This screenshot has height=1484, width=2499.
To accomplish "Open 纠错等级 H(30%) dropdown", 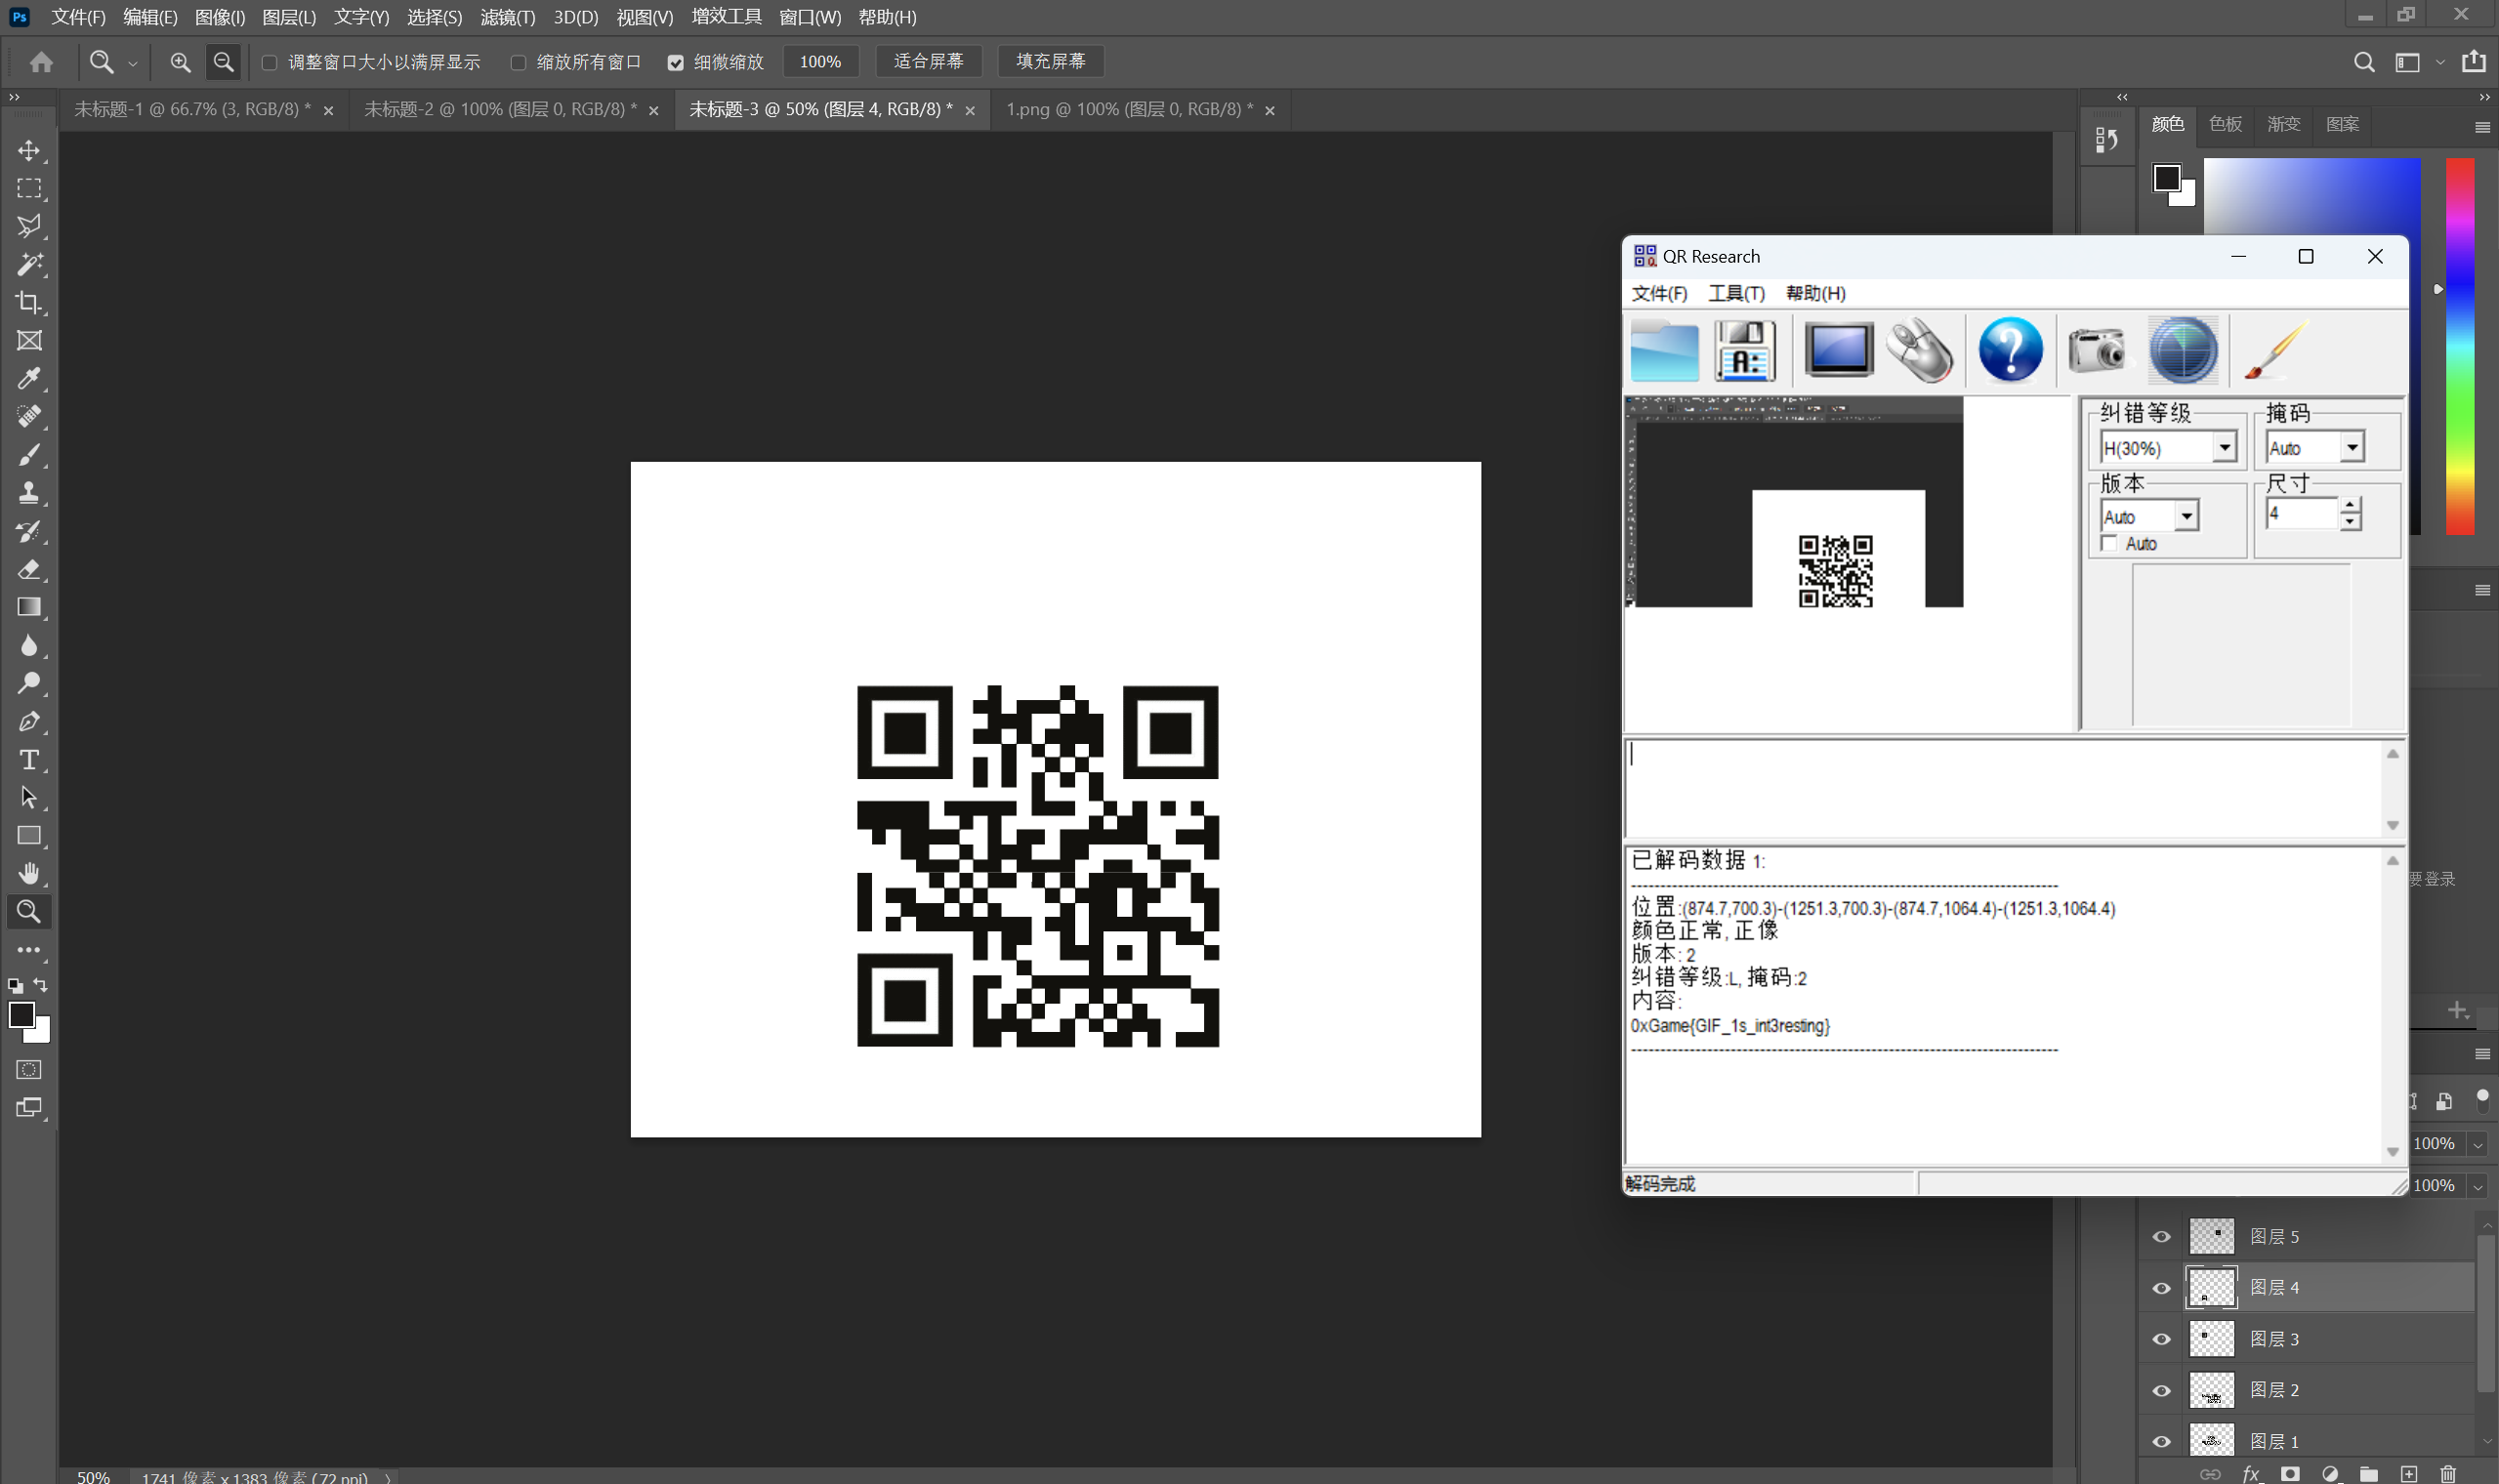I will tap(2224, 448).
